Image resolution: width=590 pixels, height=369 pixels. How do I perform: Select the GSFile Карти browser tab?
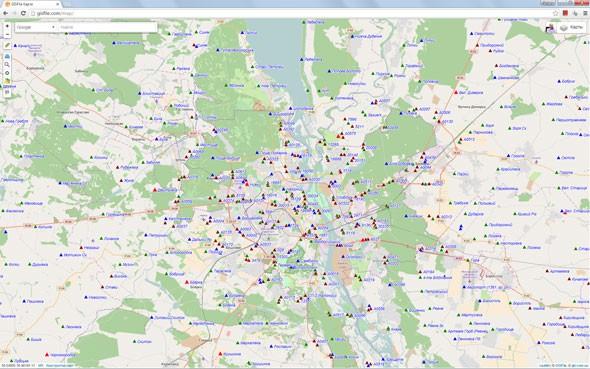(32, 4)
